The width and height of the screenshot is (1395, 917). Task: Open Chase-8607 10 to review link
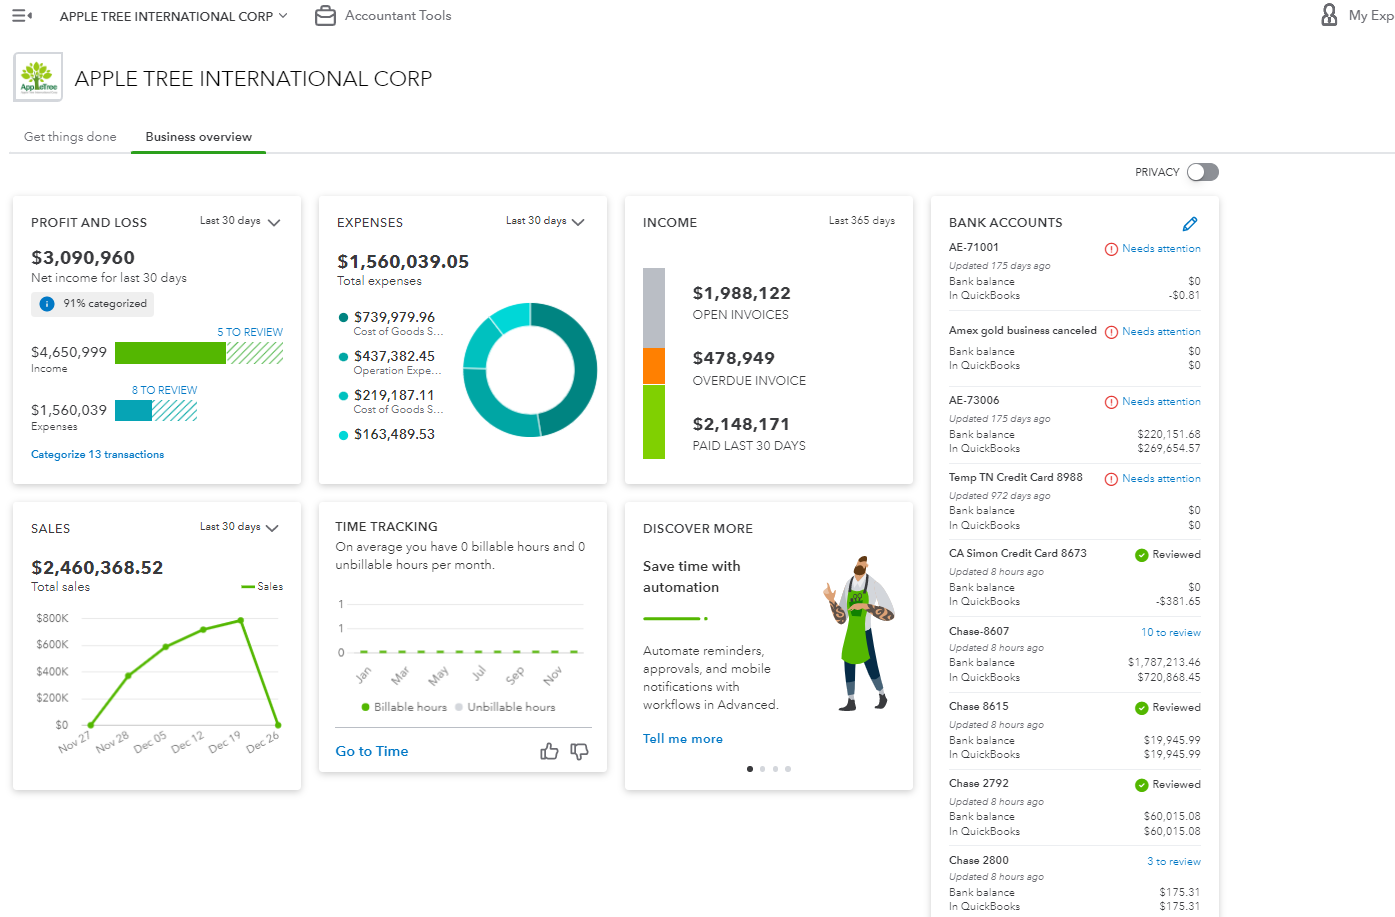[x=1171, y=633]
